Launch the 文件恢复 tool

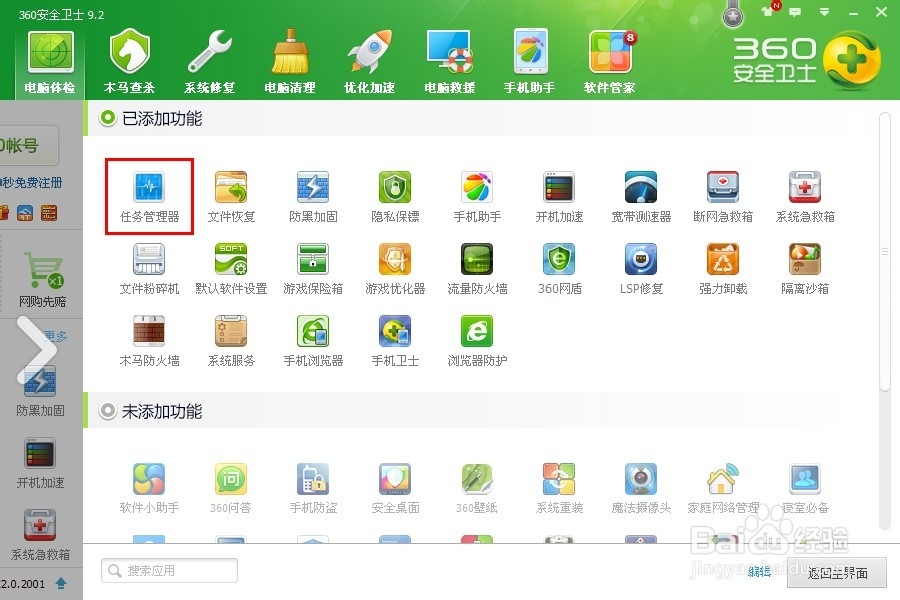[x=231, y=197]
